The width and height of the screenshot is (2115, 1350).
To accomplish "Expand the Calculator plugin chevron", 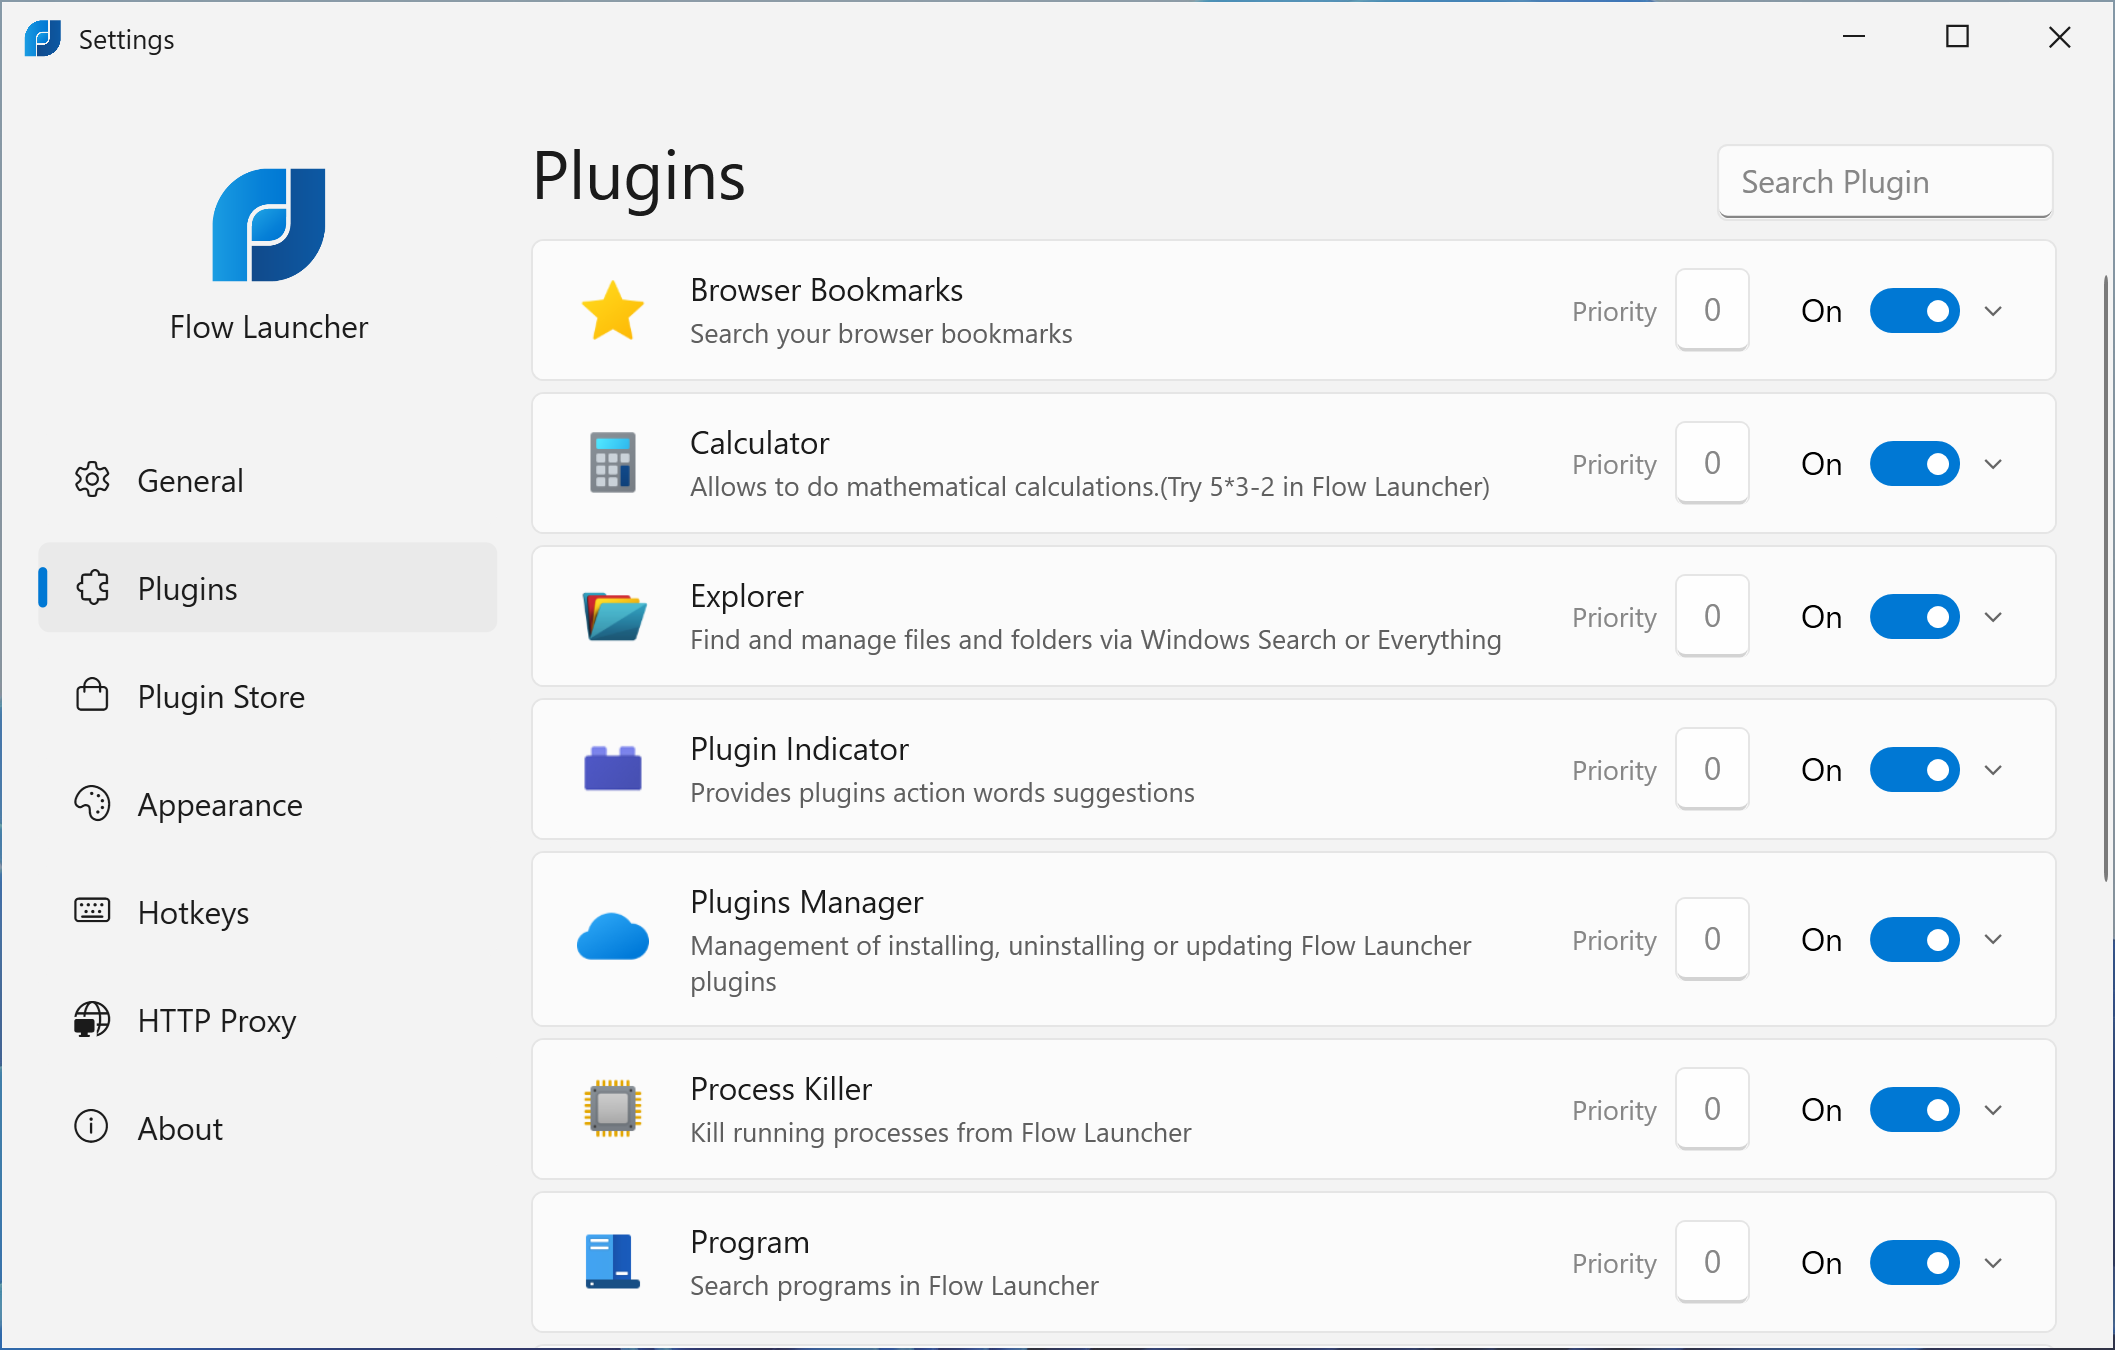I will pos(1993,464).
